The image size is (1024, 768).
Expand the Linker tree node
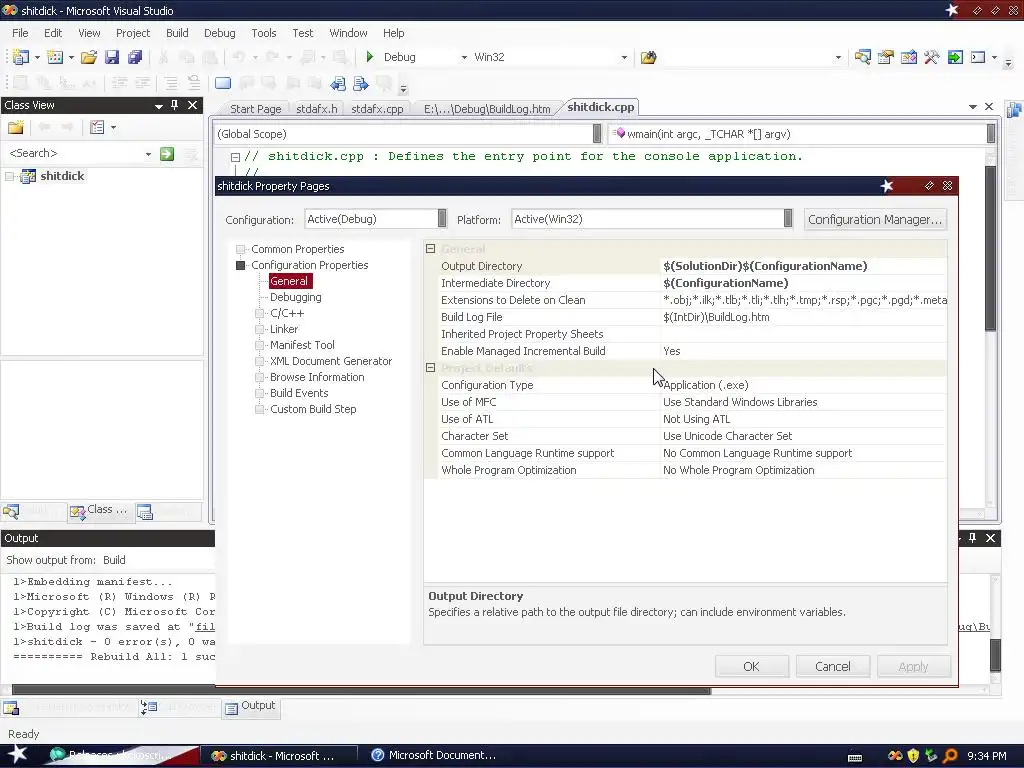pos(259,329)
